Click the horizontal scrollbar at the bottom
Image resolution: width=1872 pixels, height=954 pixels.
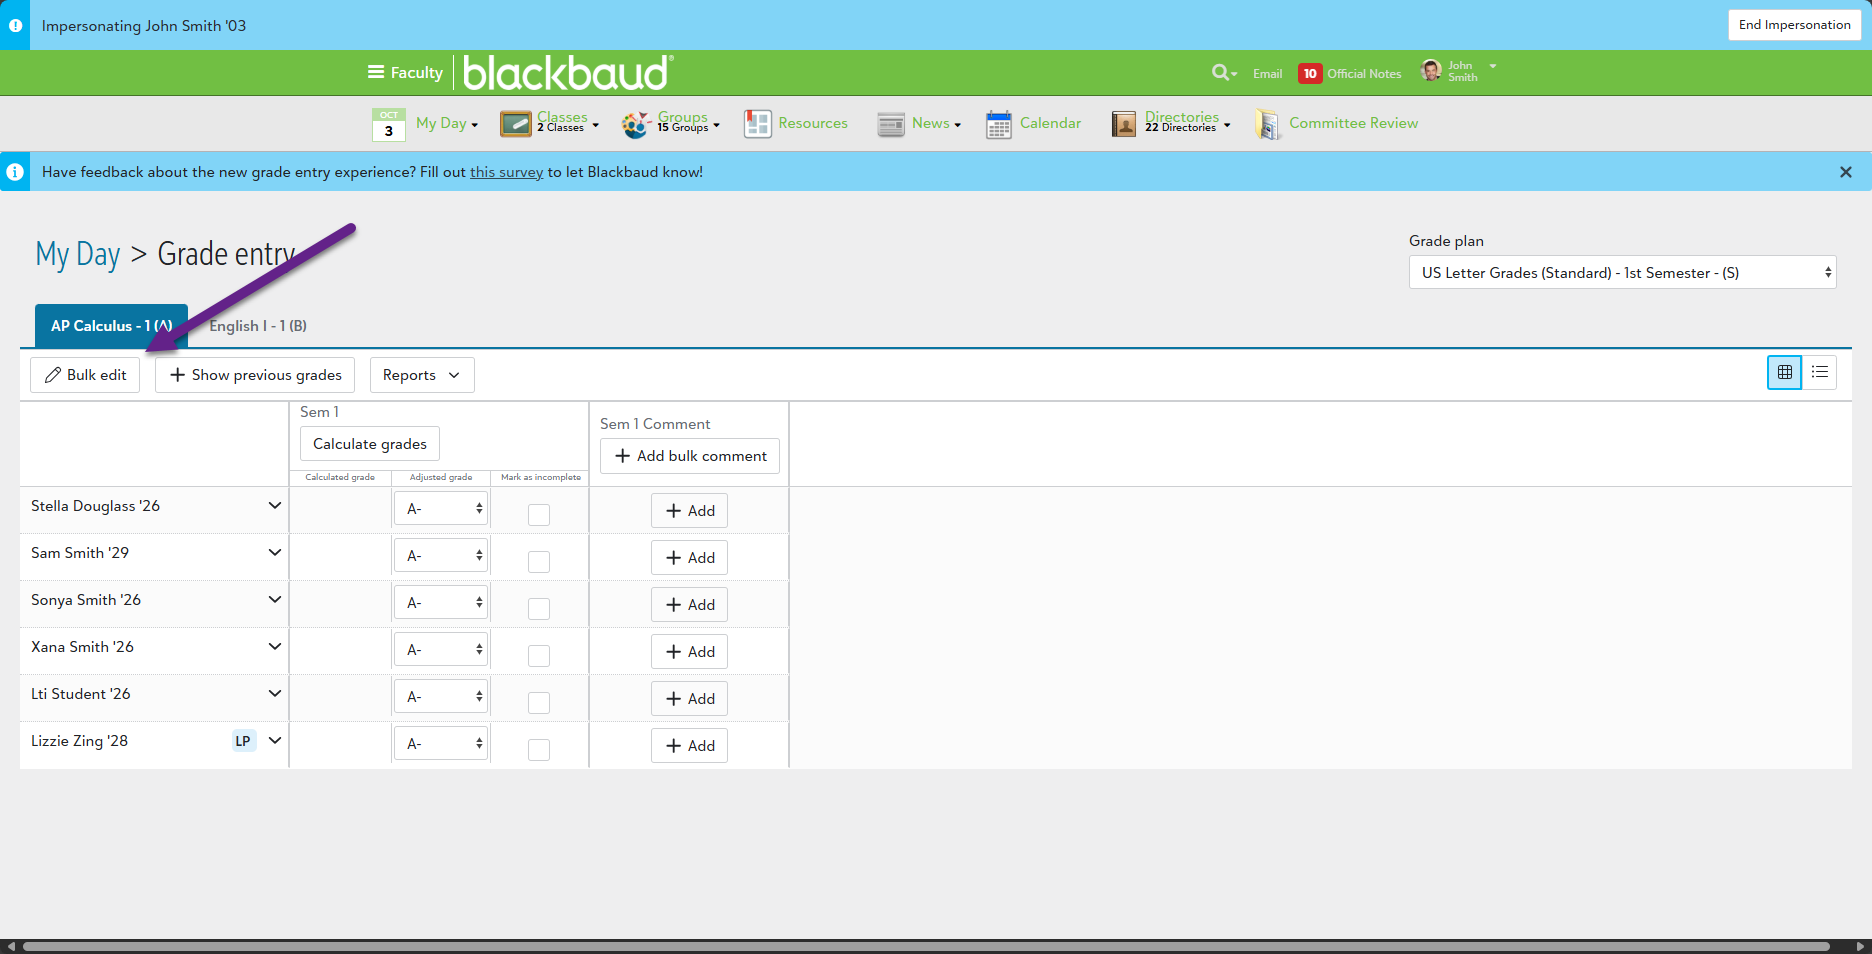point(926,946)
